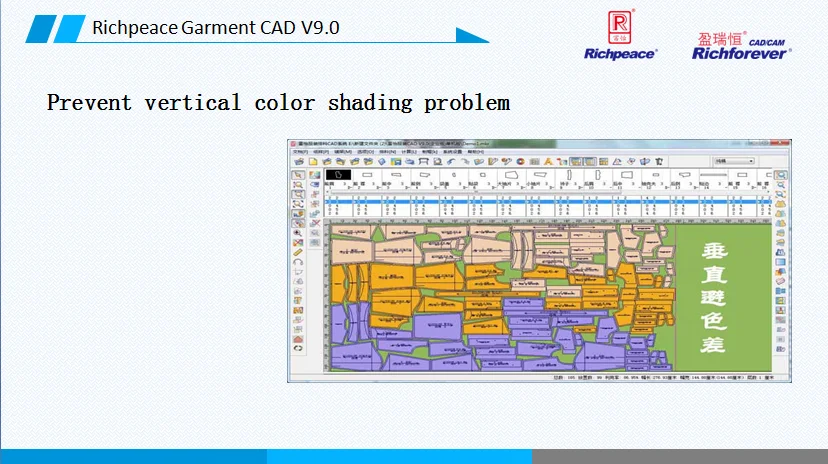
Task: Click the orange letter A text icon
Action: (548, 162)
